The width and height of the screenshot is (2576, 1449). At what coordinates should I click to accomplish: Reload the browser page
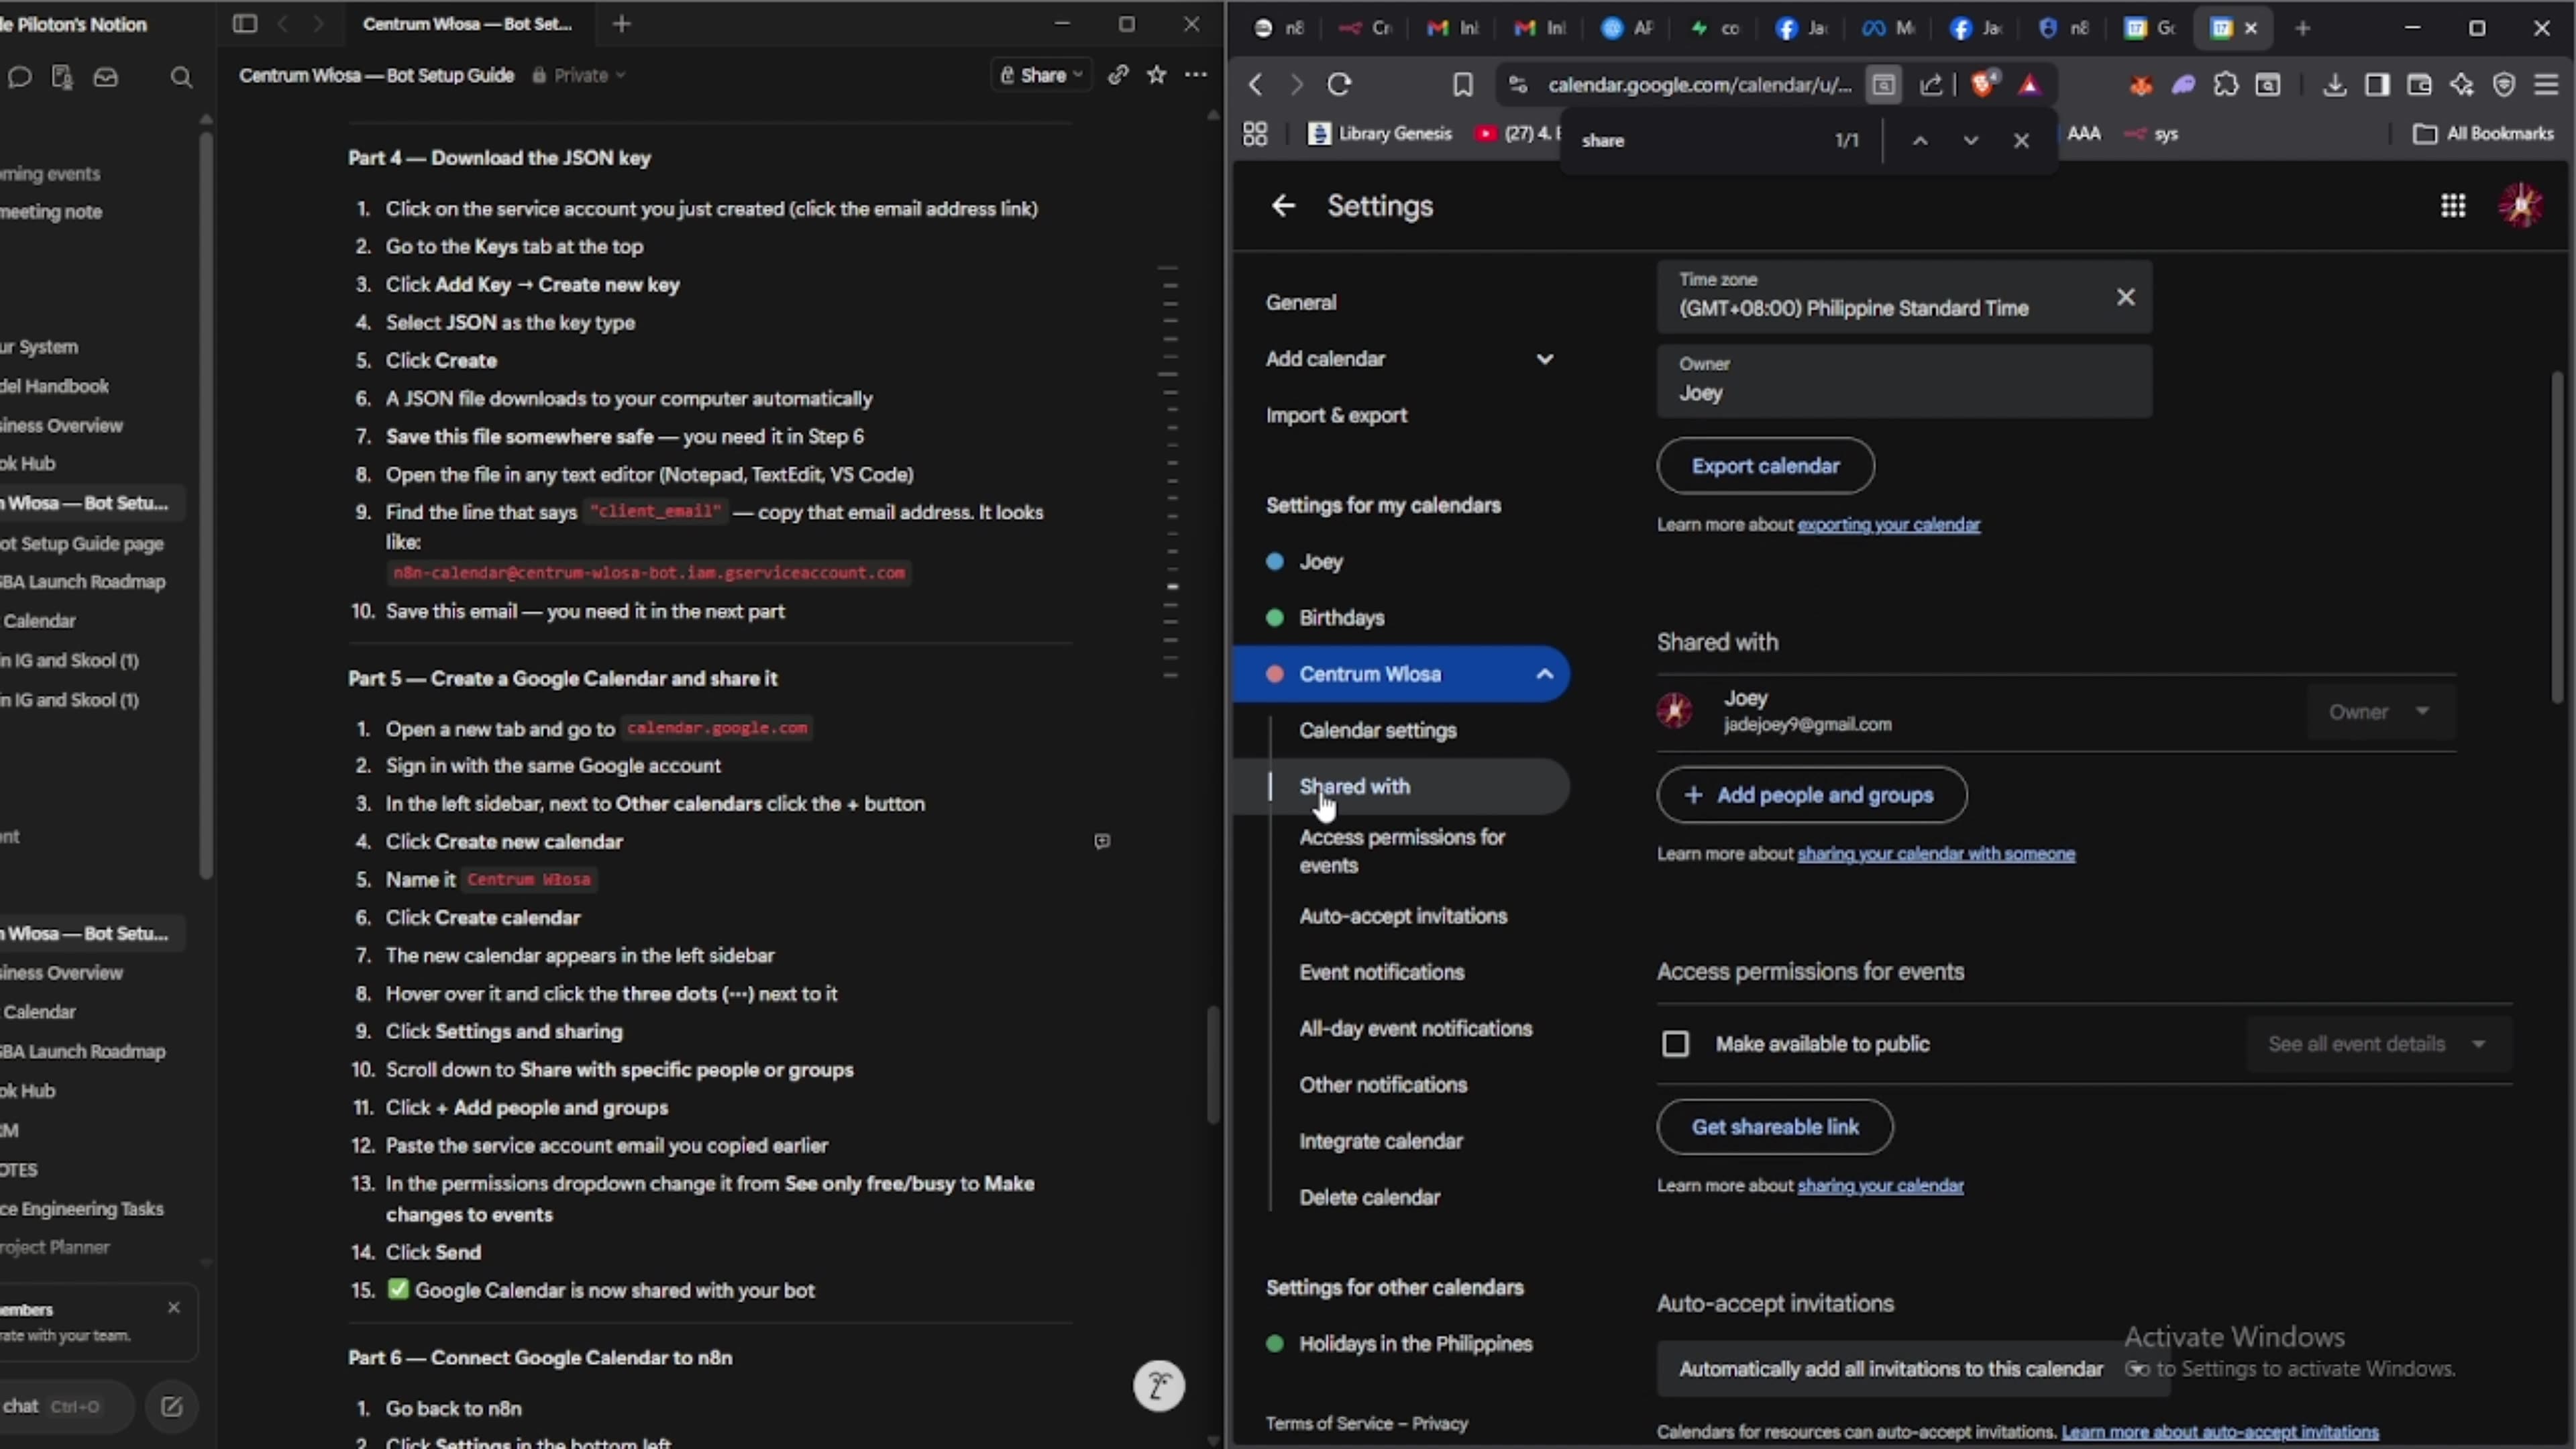(x=1340, y=85)
